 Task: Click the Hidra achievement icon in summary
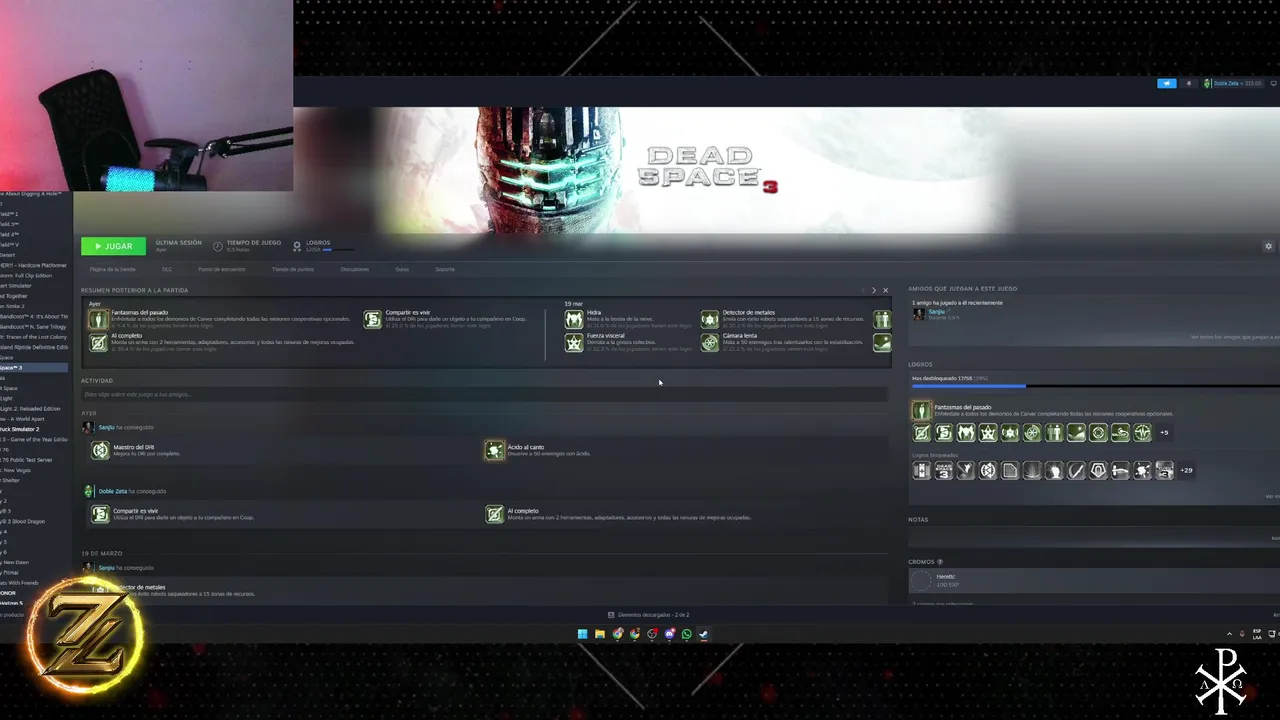(574, 319)
